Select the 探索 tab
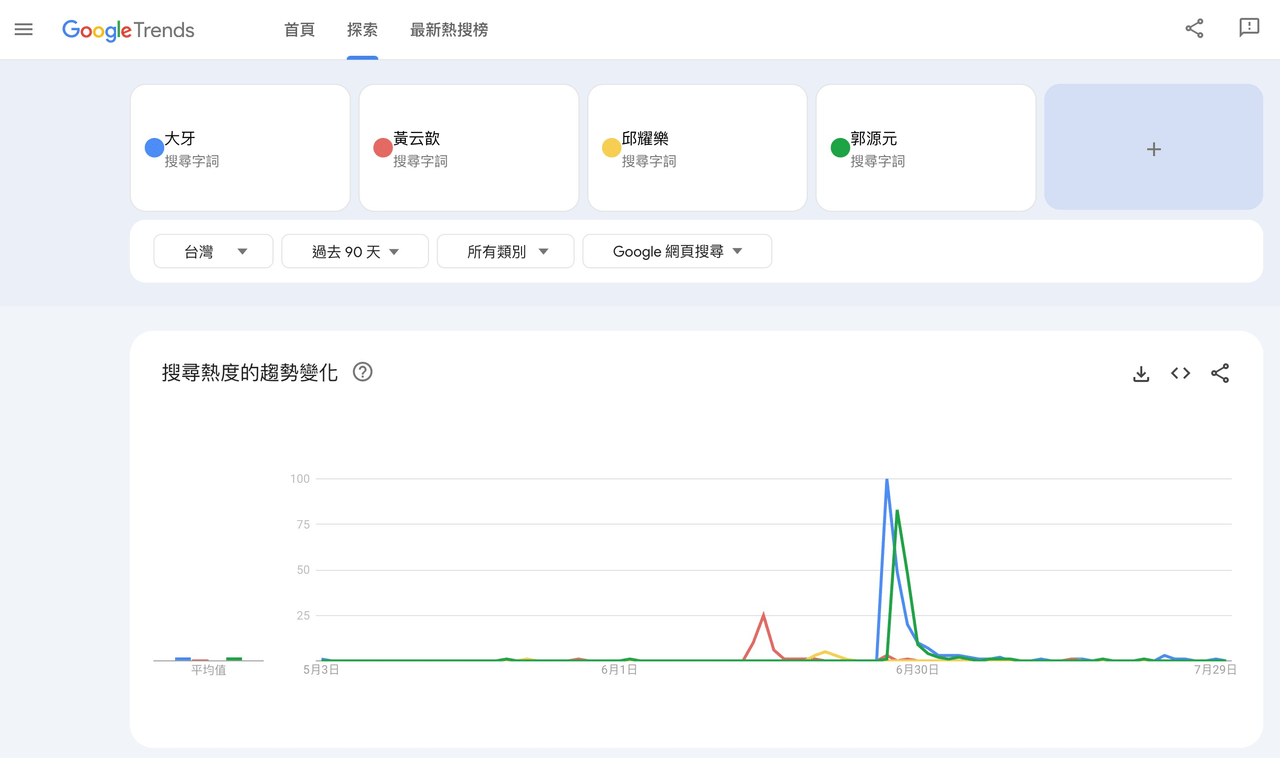Screen dimensions: 1280x758 [362, 30]
